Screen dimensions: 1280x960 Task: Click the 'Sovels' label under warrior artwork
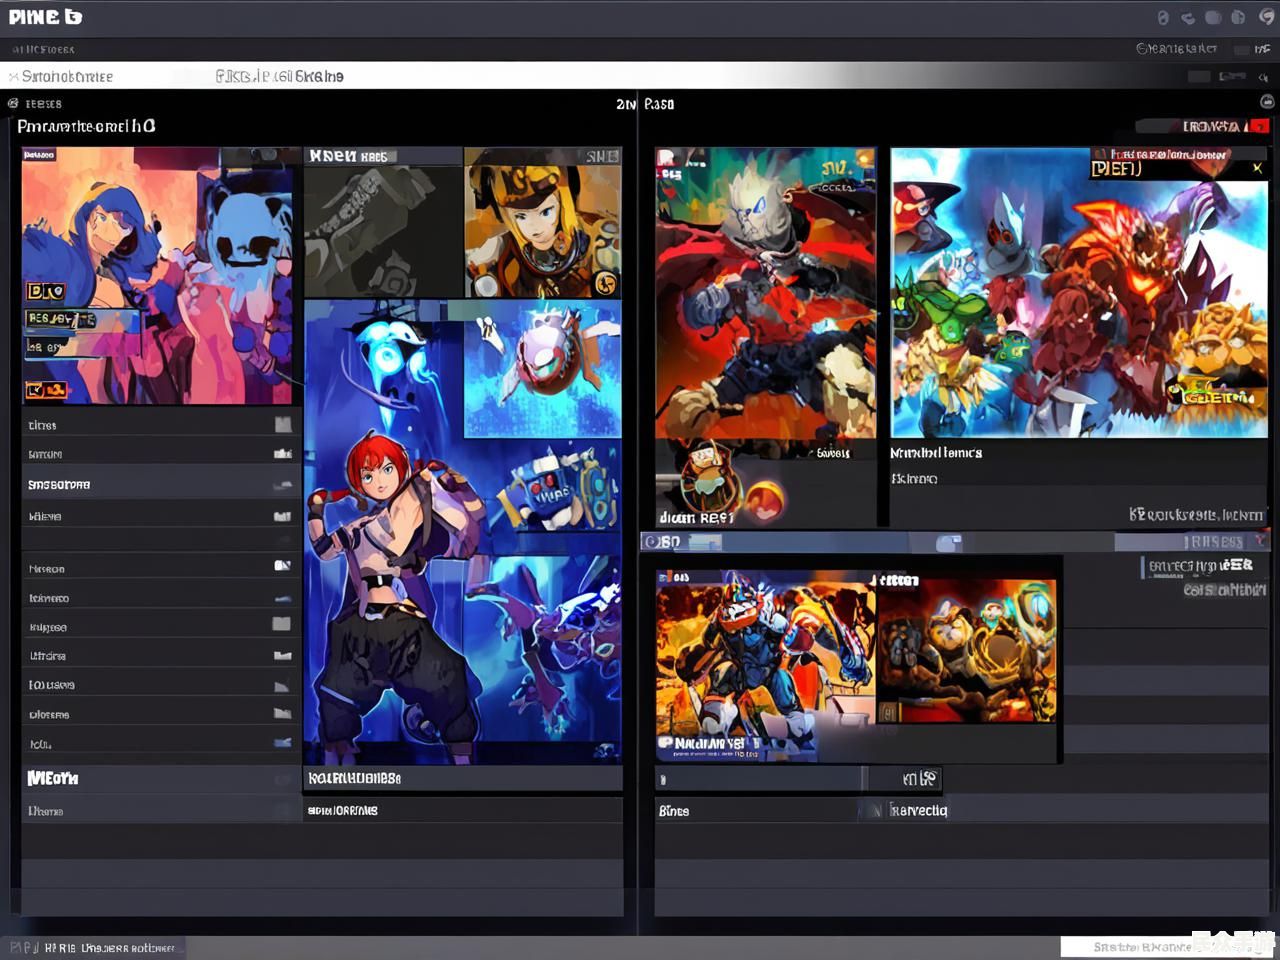[833, 453]
